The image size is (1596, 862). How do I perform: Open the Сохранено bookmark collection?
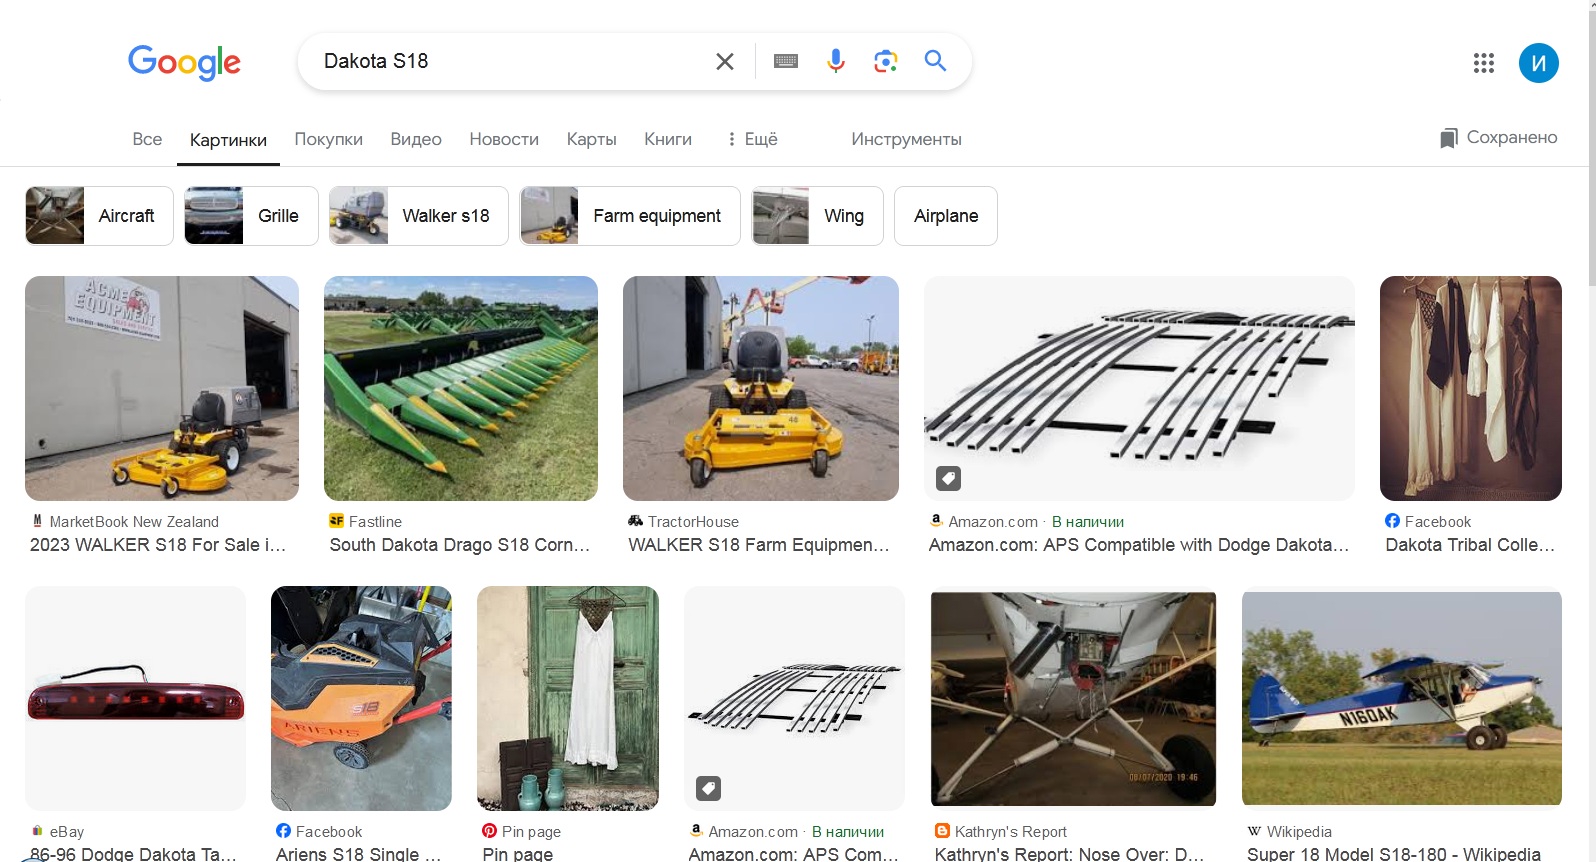tap(1498, 138)
